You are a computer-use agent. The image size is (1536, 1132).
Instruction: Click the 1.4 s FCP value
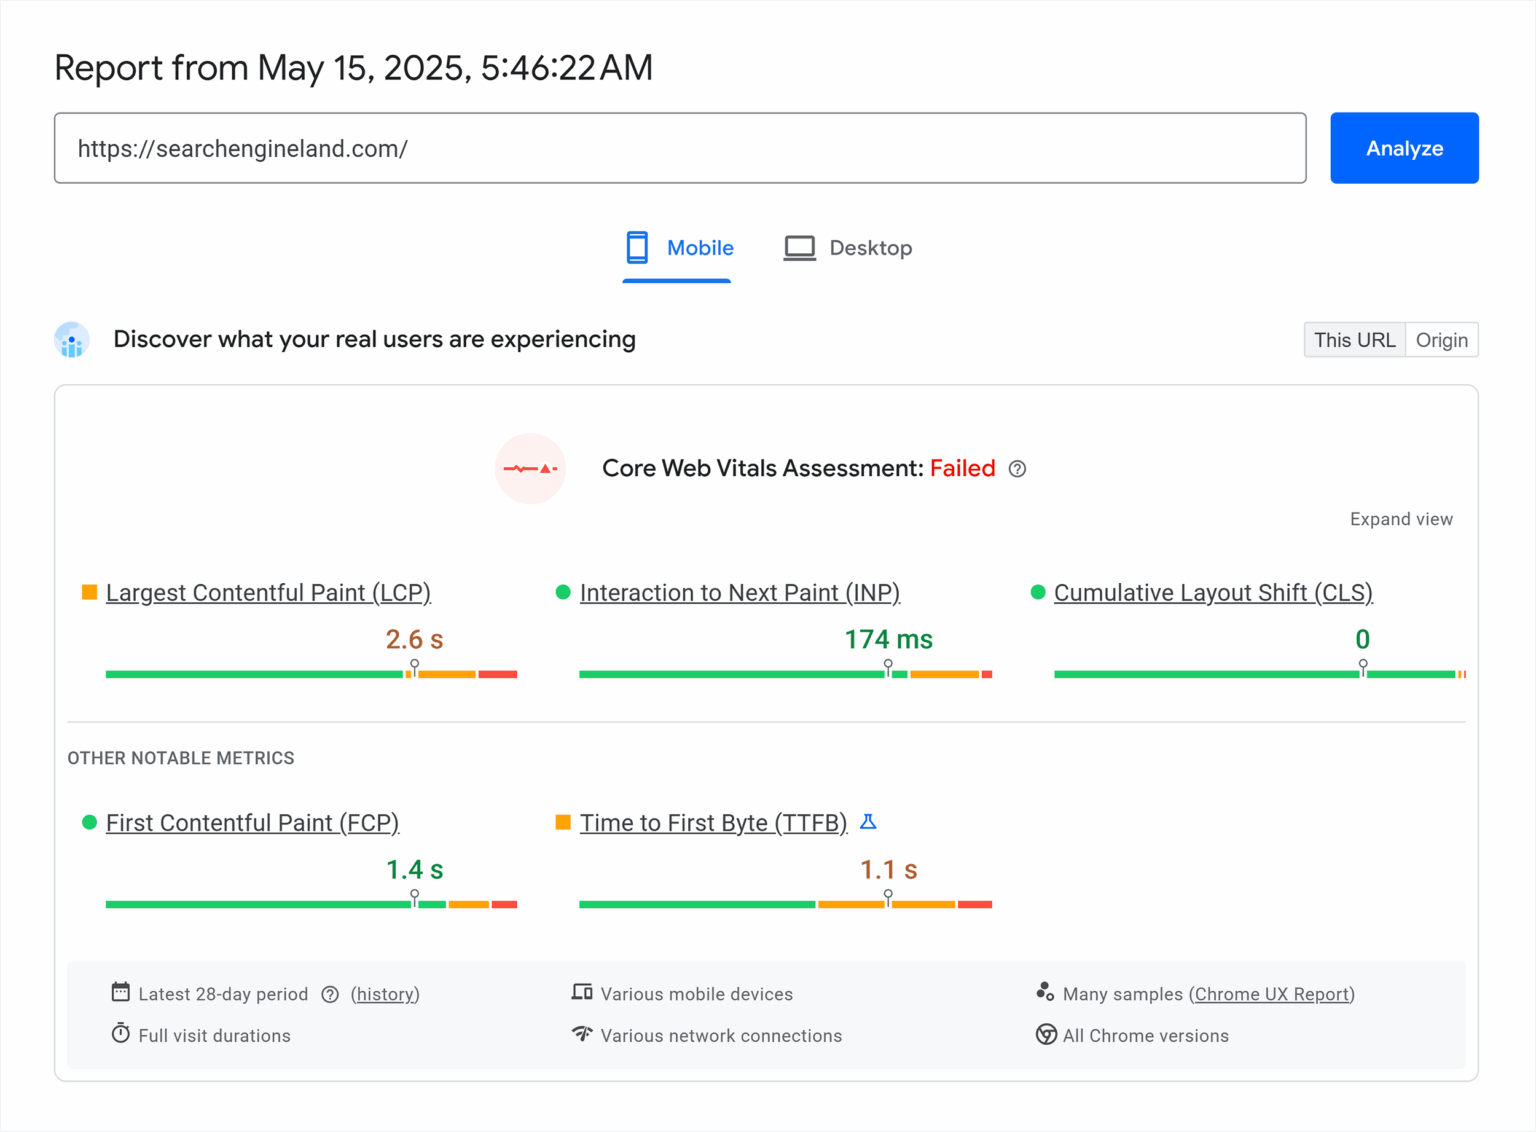(414, 869)
